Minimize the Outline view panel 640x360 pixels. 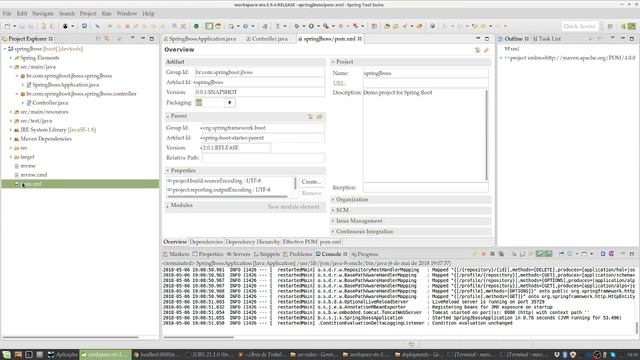[x=623, y=39]
